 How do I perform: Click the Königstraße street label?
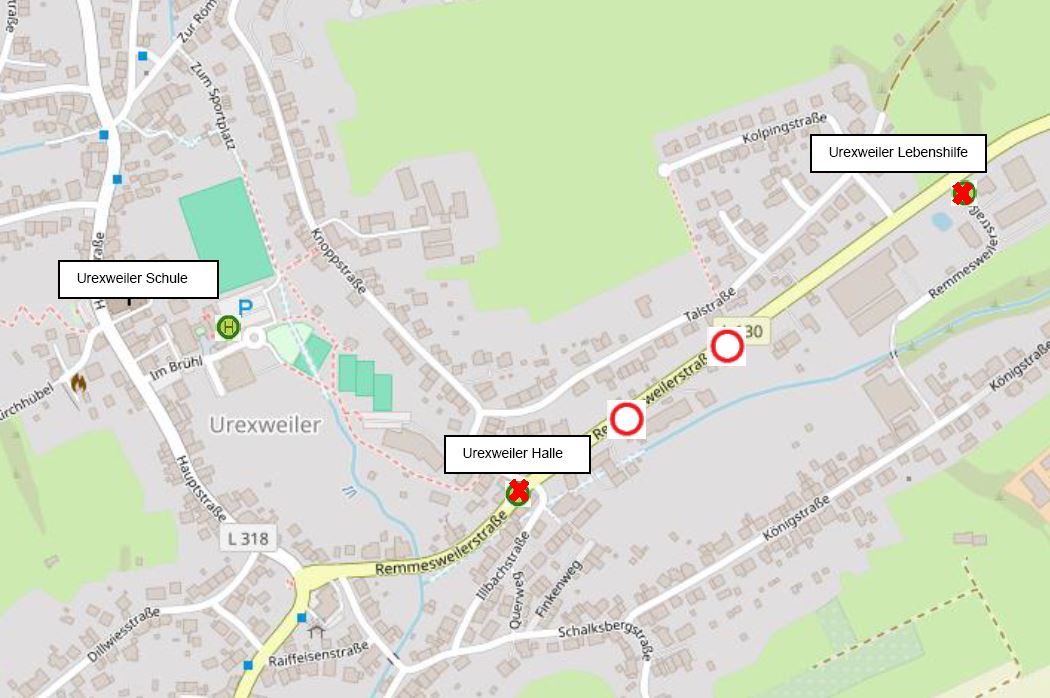coord(797,517)
